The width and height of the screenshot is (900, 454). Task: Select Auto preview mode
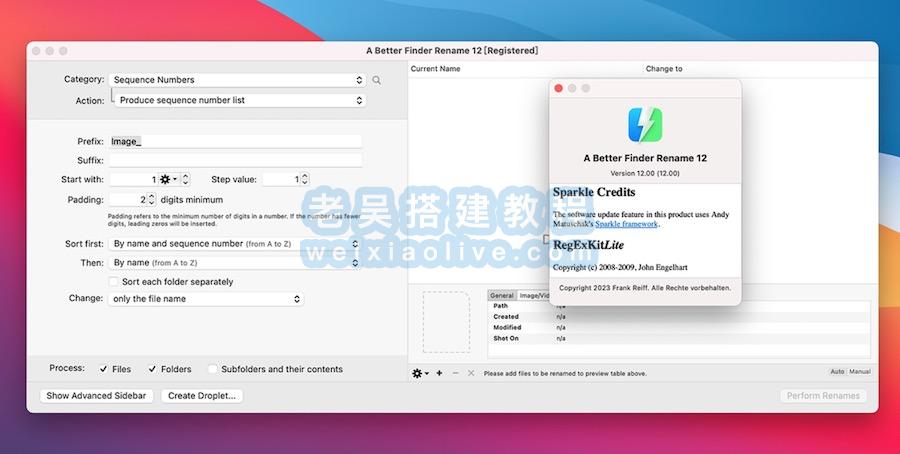click(x=837, y=372)
